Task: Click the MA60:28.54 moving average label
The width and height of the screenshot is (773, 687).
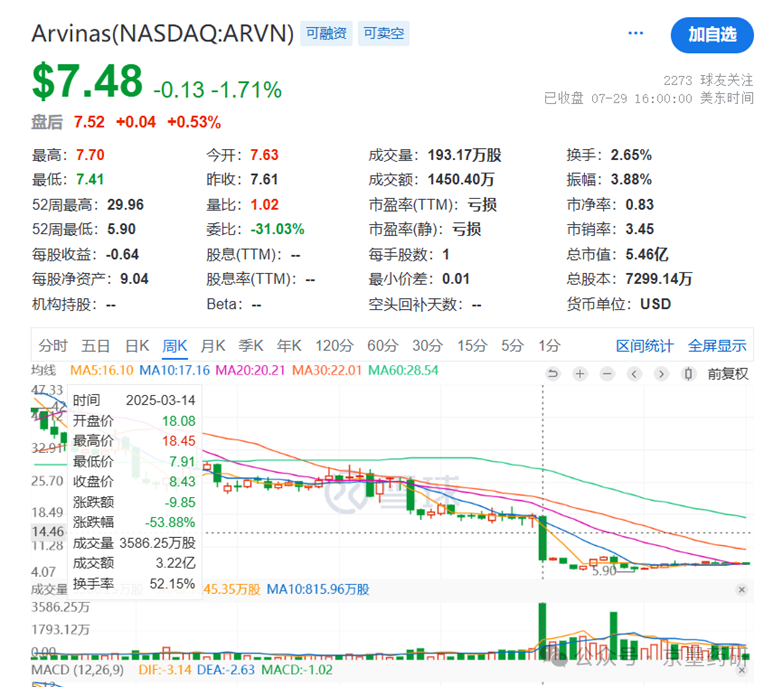Action: point(403,370)
